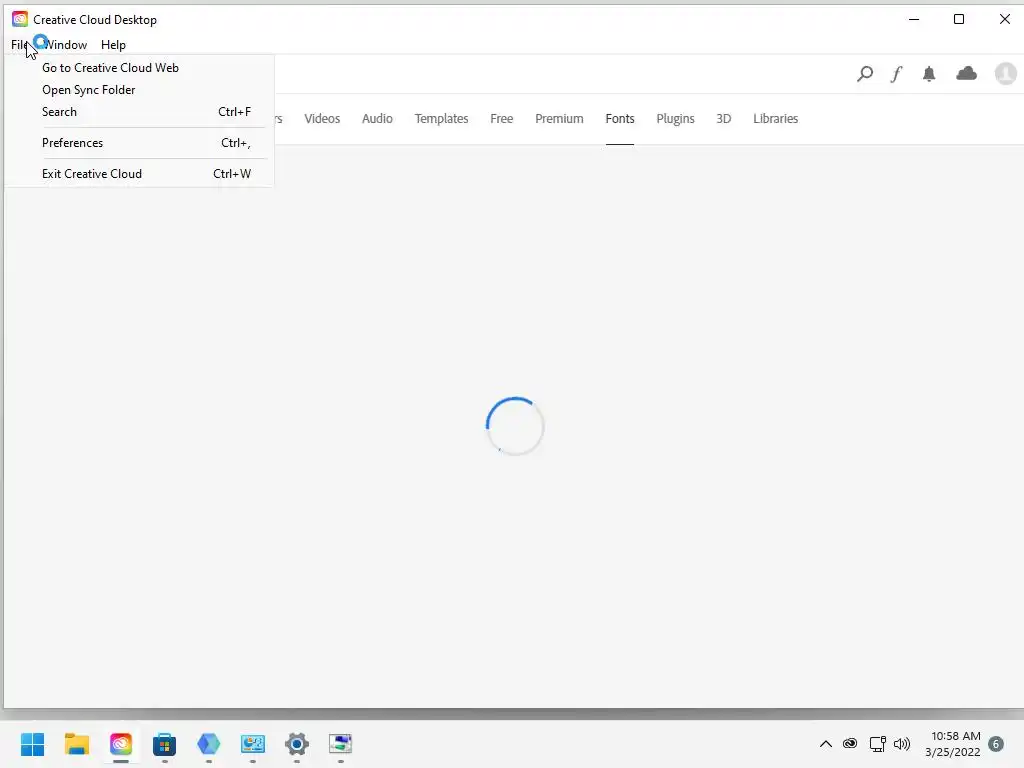Switch to the Audio tab
The image size is (1024, 768).
point(377,119)
